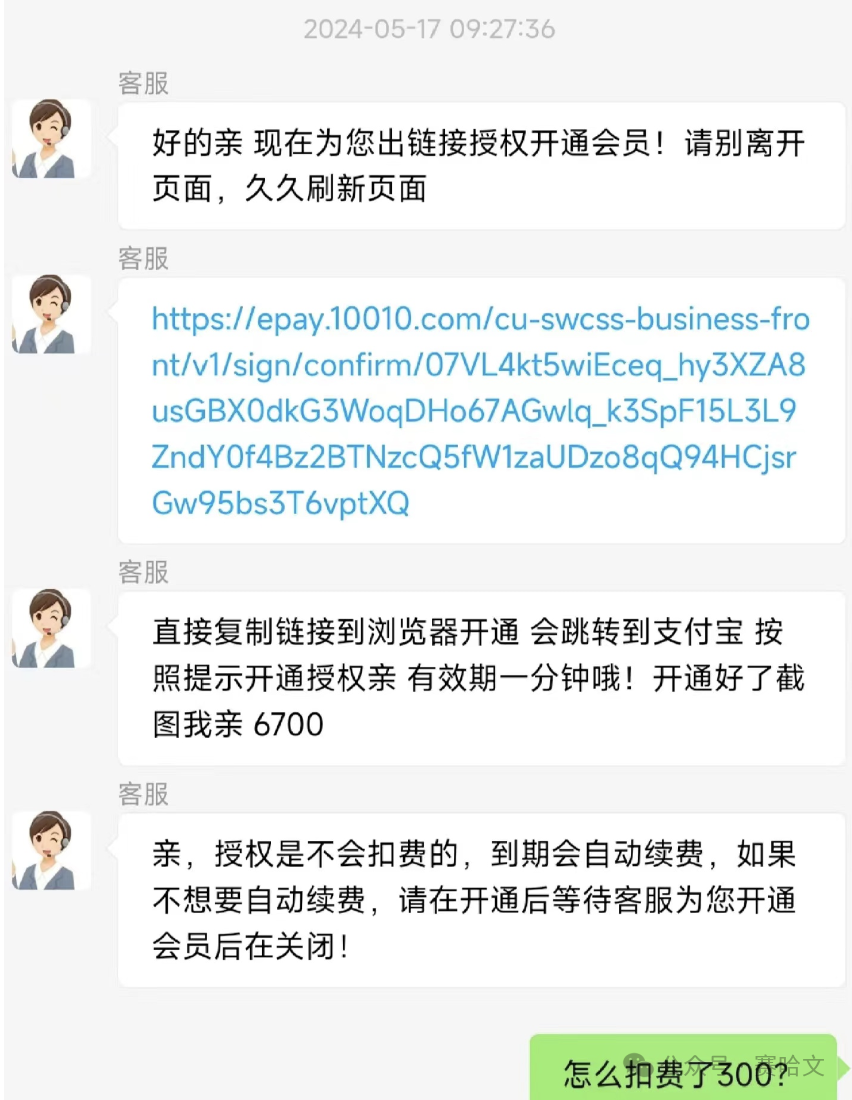Click the 'Gw95bs3T6vptXQ' link ending line
The width and height of the screenshot is (852, 1100).
(x=281, y=503)
